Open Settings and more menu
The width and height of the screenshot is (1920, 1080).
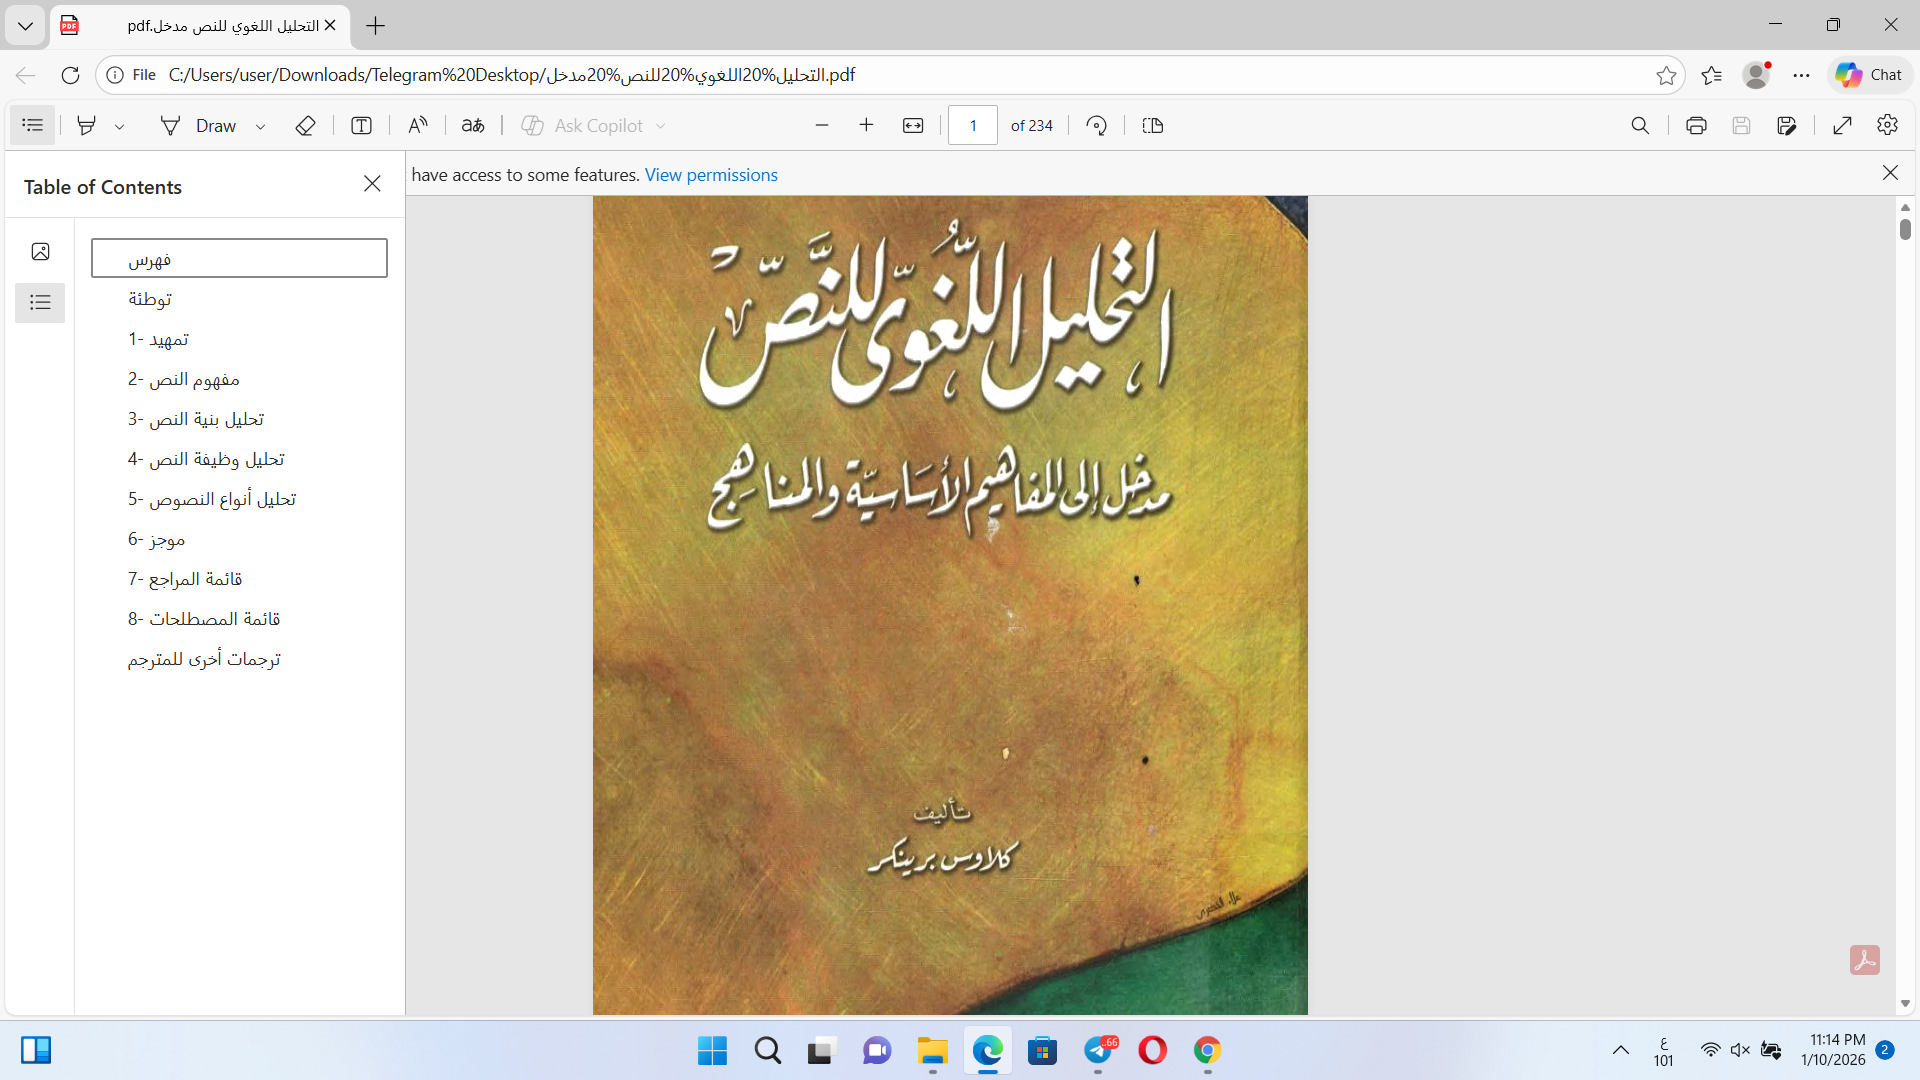pyautogui.click(x=1801, y=75)
